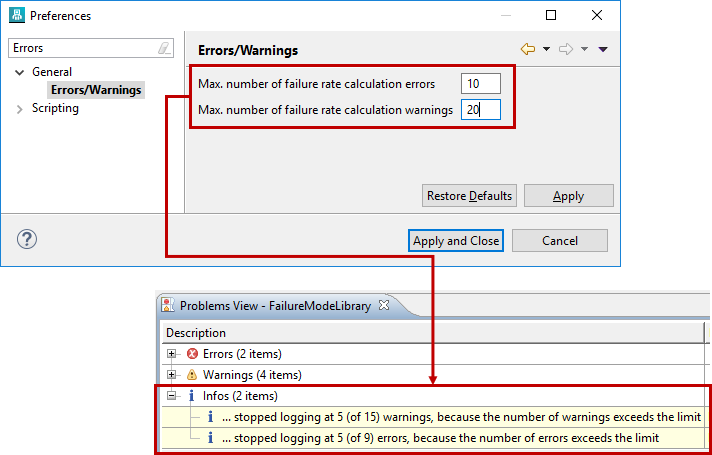This screenshot has width=712, height=455.
Task: Open the preferences view menu dropdown
Action: (x=603, y=49)
